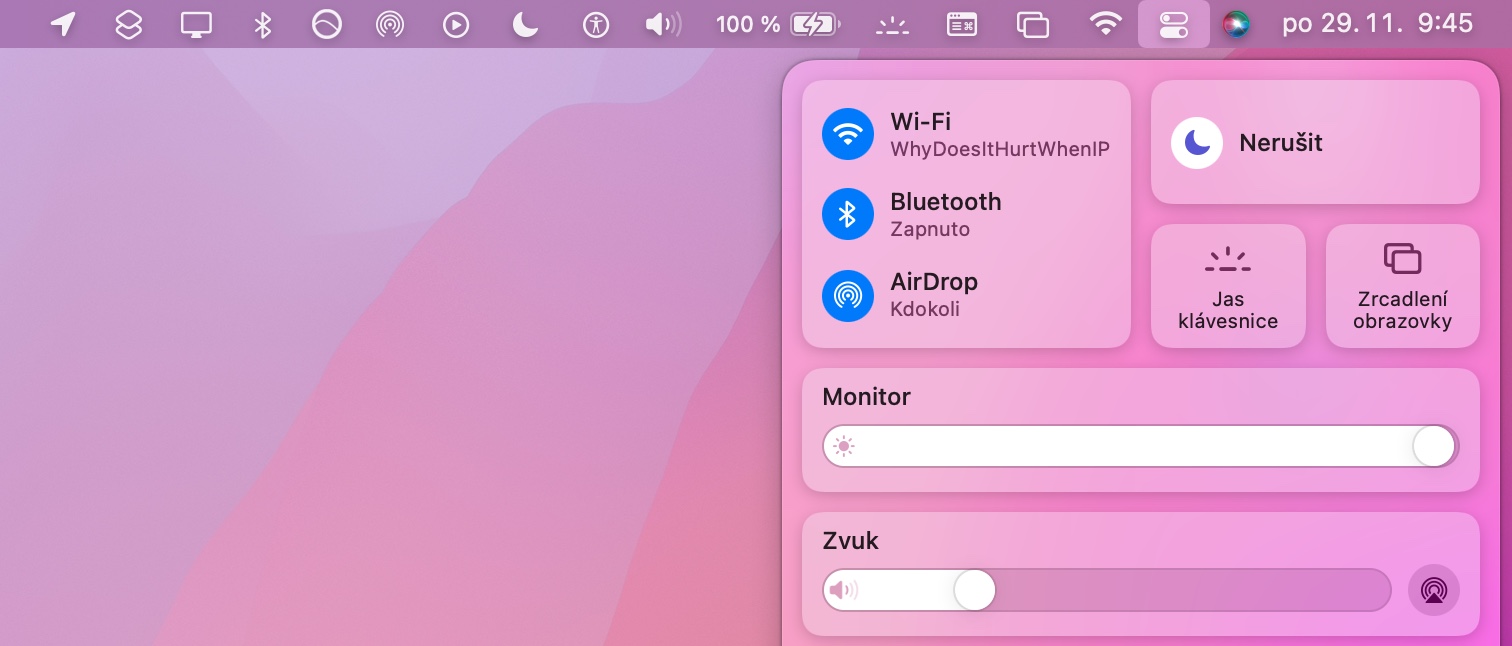The image size is (1512, 646).
Task: Open Jas klávesnice tile
Action: pos(1228,286)
